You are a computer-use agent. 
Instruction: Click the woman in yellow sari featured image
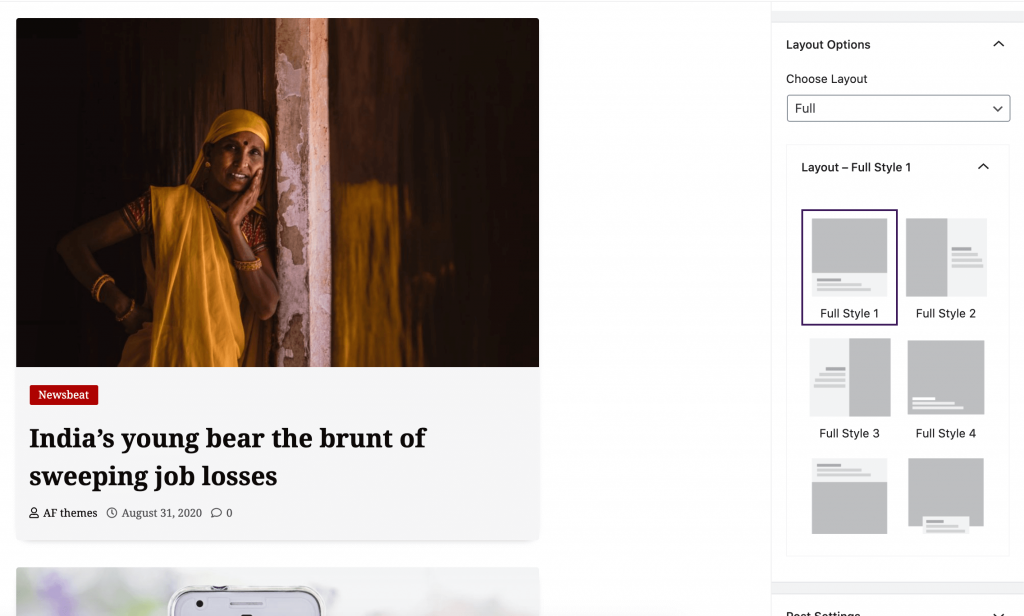(x=278, y=192)
